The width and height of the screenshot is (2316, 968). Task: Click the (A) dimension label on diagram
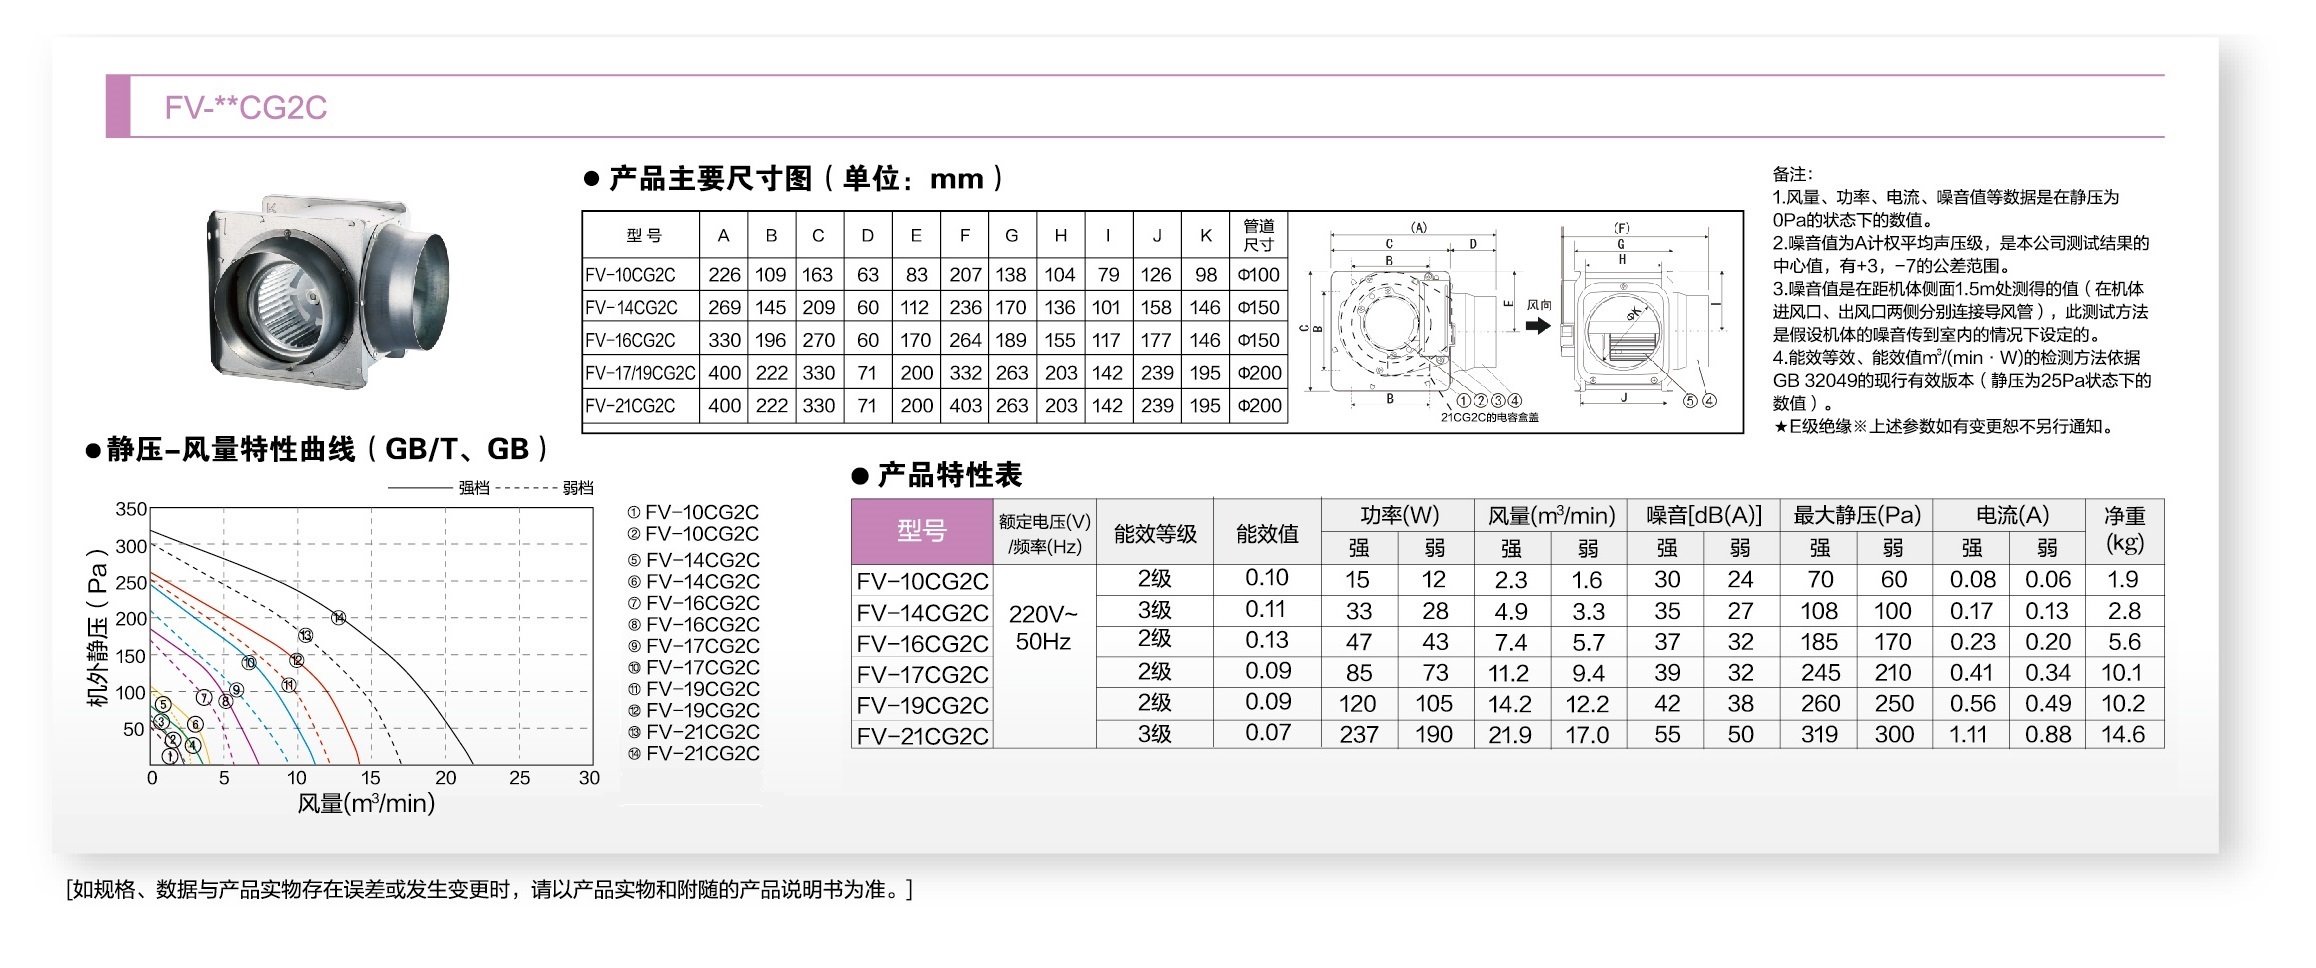[1418, 227]
